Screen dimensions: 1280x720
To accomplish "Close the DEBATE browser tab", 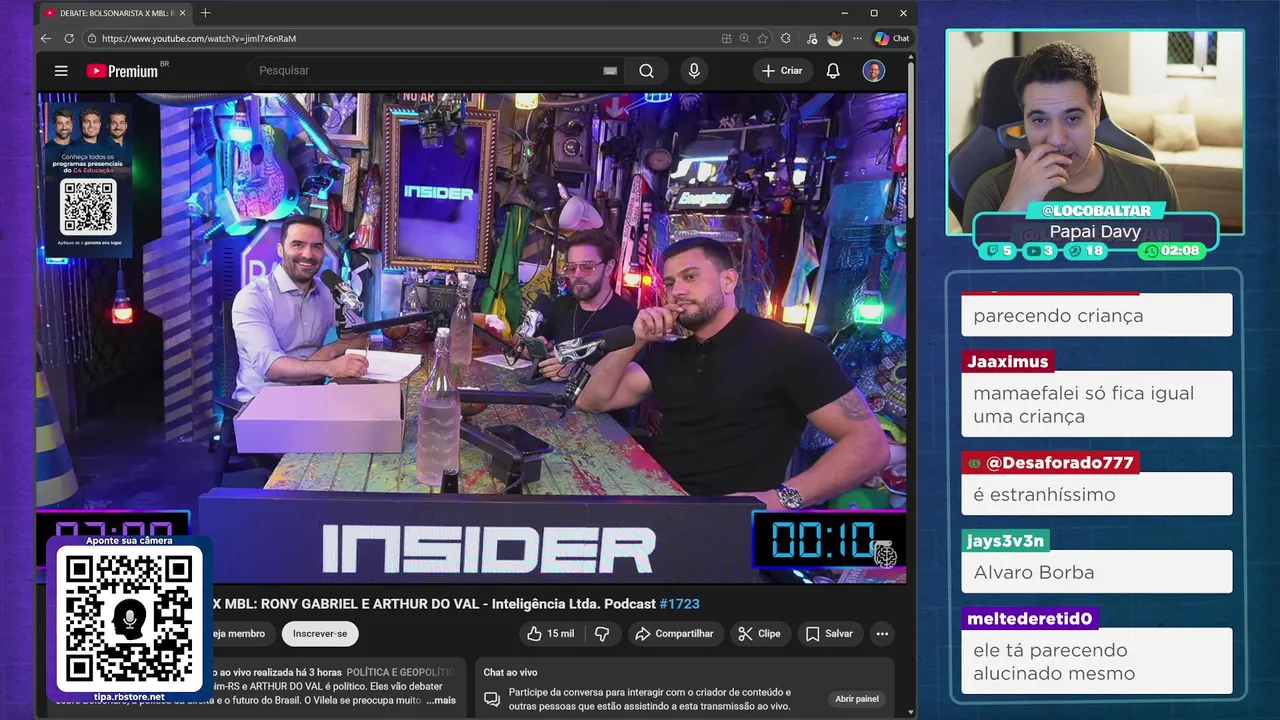I will [x=183, y=13].
